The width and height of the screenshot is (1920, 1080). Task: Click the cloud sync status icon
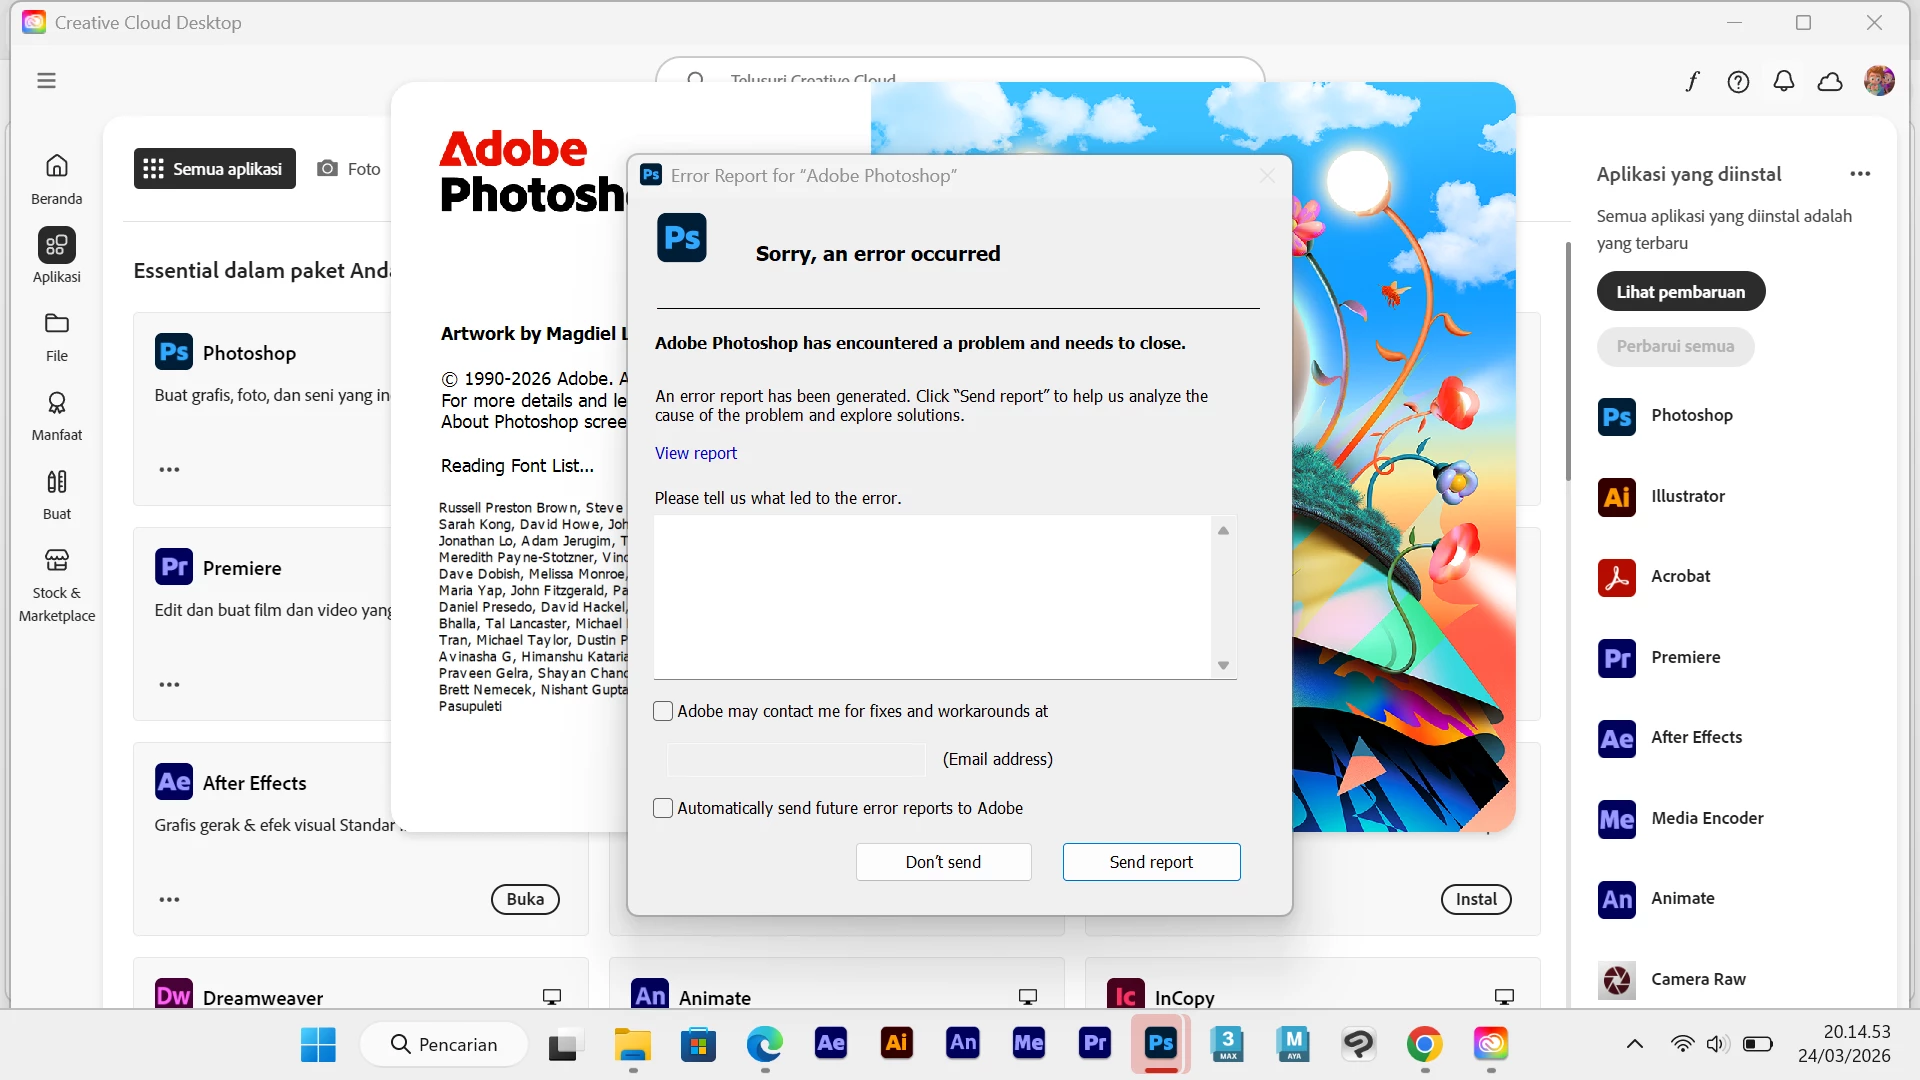(x=1830, y=81)
